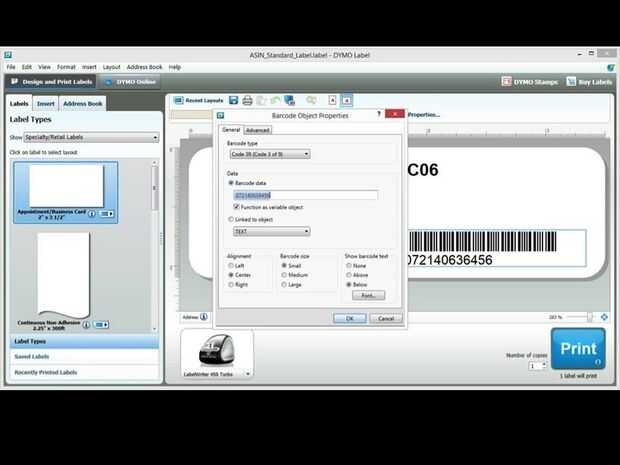This screenshot has height=465, width=620.
Task: Open the DYMO Online tab
Action: 130,82
